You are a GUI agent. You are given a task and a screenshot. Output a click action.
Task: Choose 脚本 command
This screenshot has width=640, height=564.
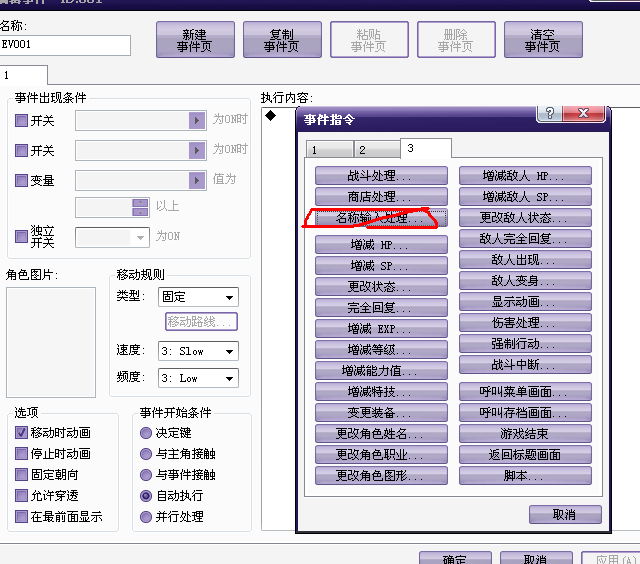point(525,475)
